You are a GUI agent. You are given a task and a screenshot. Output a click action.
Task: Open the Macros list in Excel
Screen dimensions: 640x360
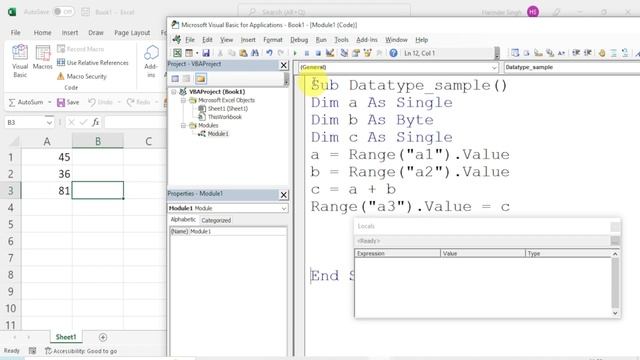coord(42,58)
